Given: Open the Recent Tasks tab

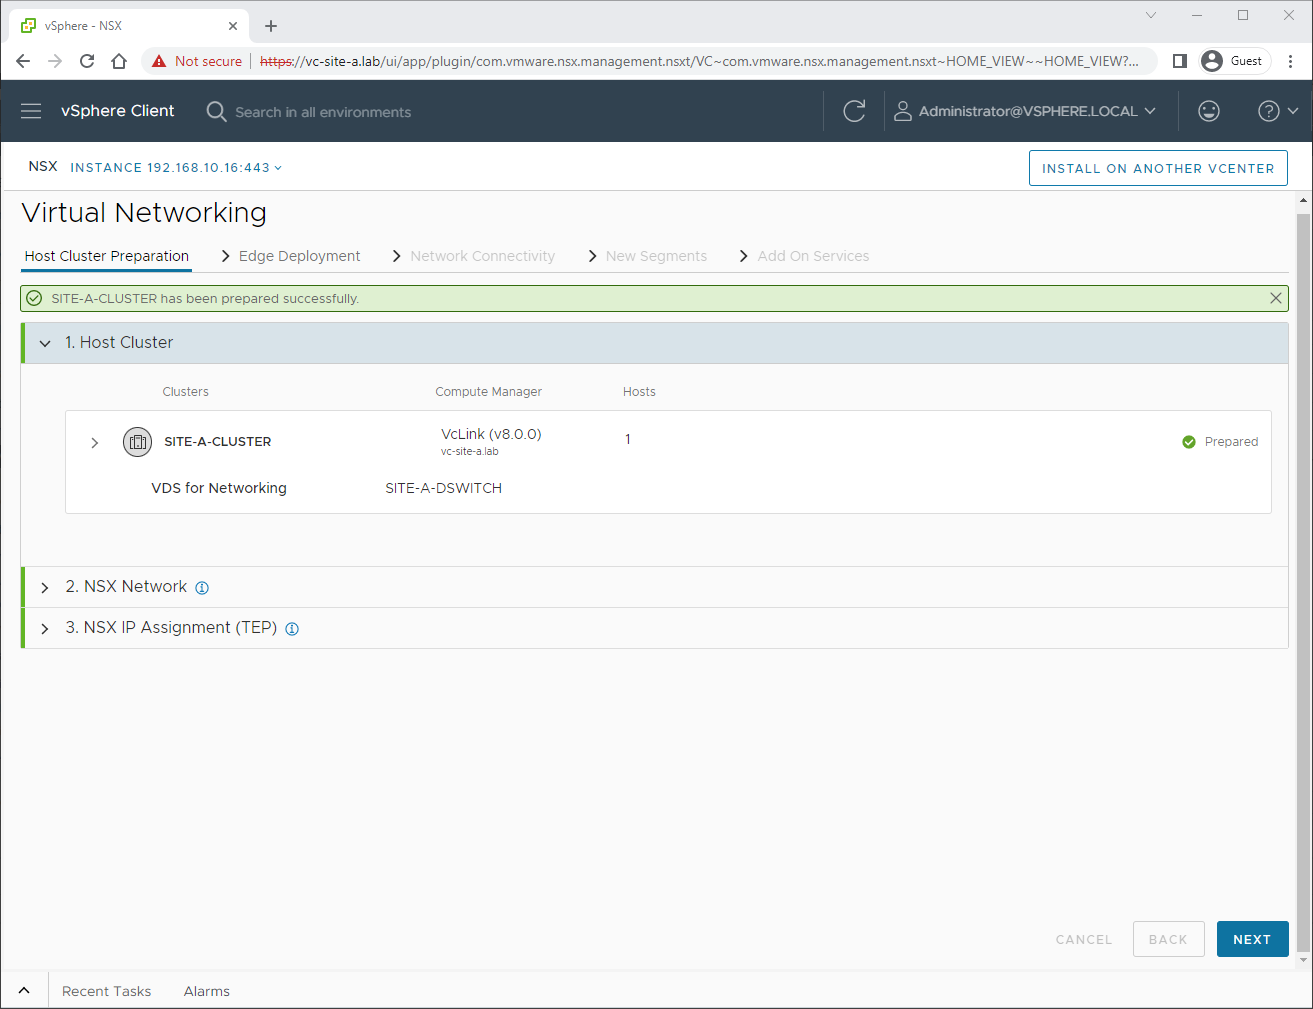Looking at the screenshot, I should point(107,991).
